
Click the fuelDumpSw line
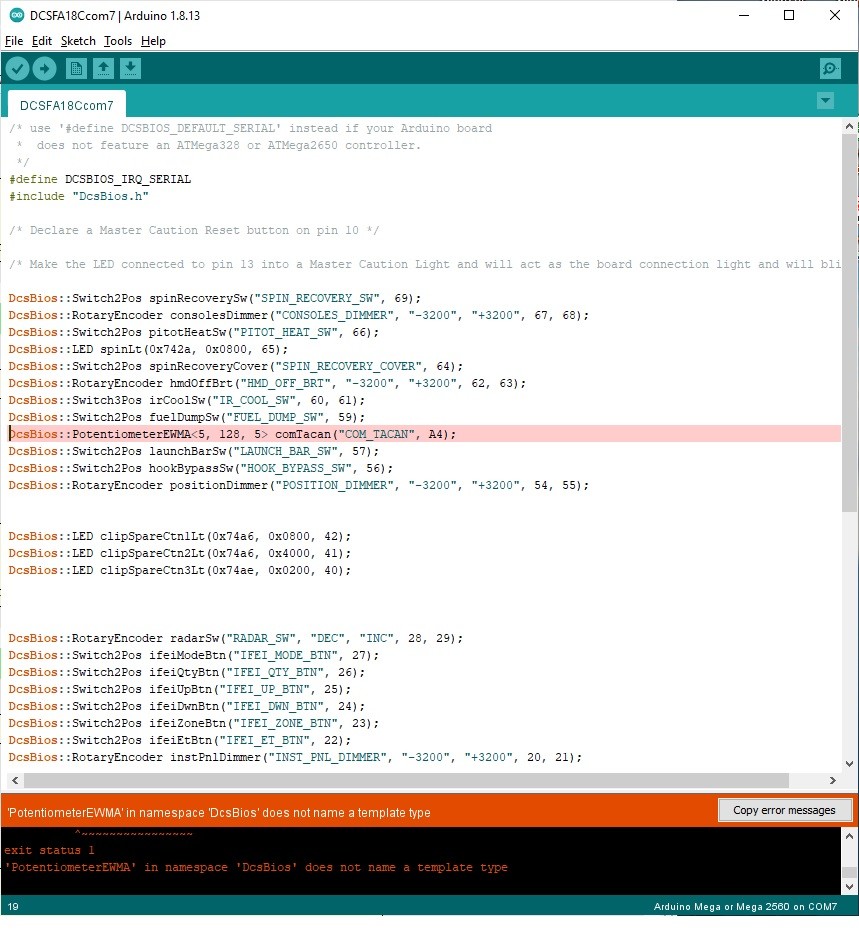(186, 417)
